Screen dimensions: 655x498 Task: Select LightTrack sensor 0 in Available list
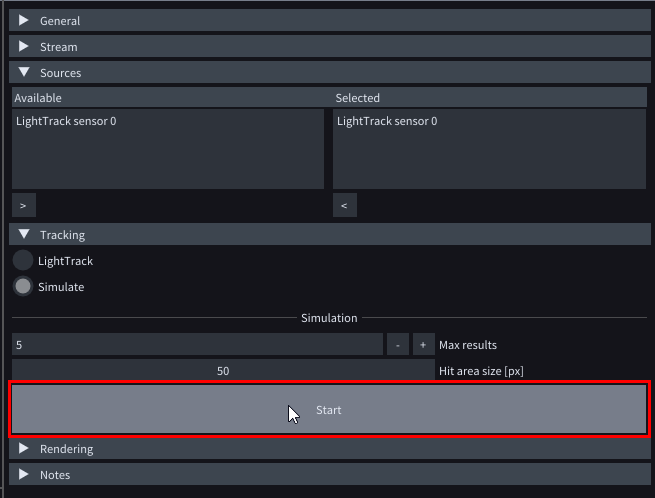66,121
